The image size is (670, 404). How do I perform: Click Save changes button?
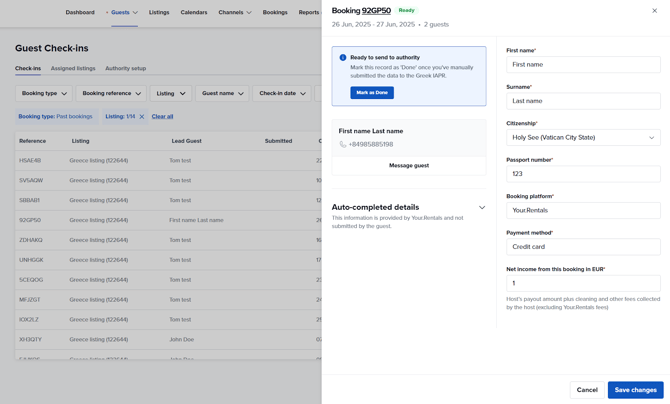635,390
